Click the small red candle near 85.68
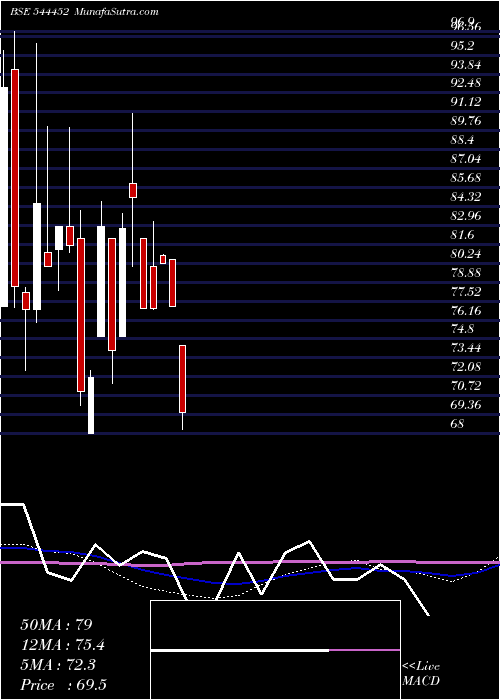The height and width of the screenshot is (700, 500). point(133,190)
